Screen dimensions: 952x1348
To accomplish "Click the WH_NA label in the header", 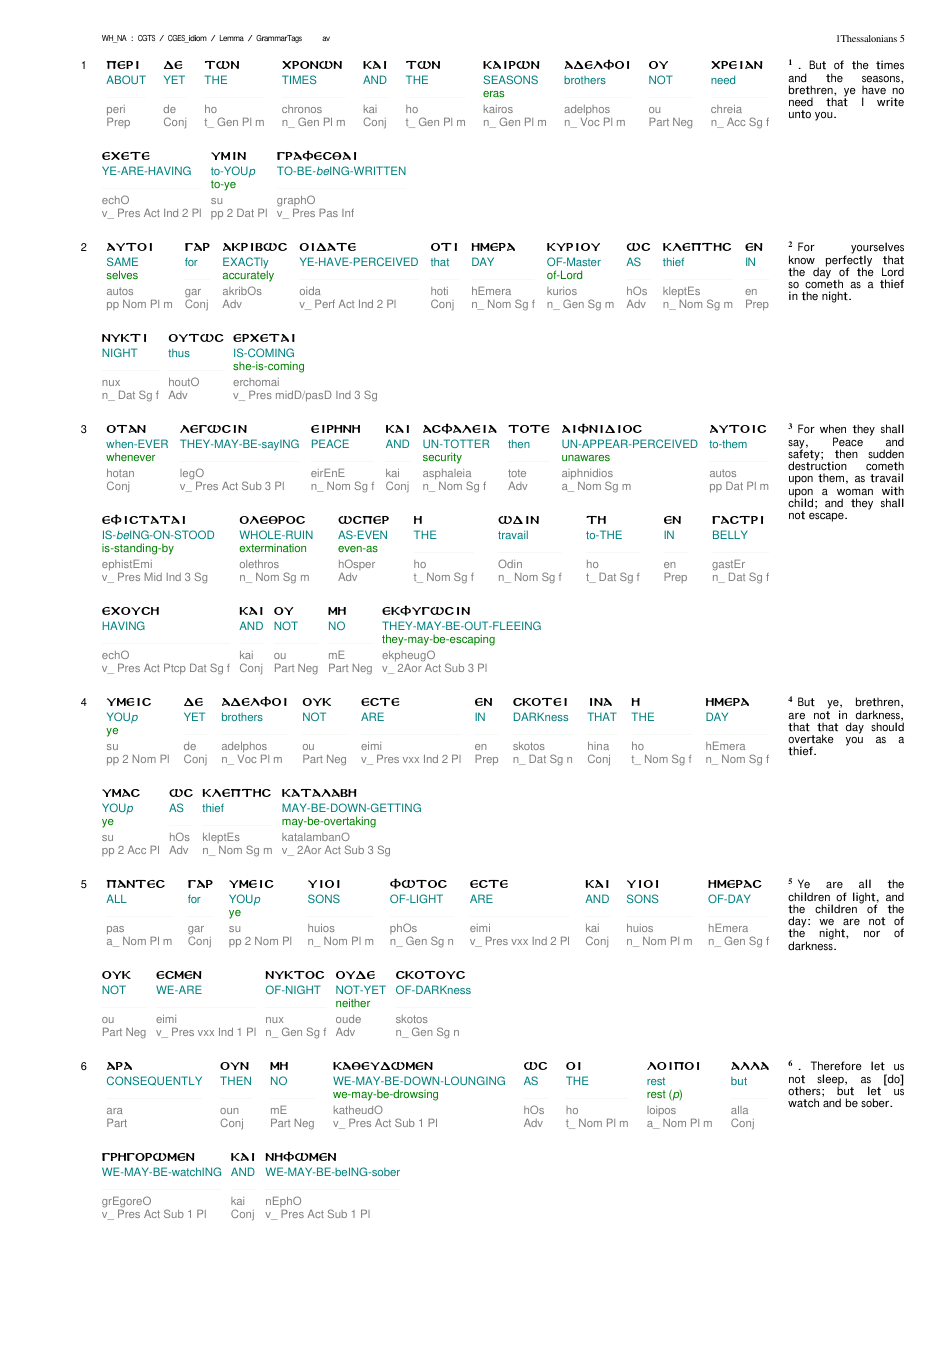I will pos(114,39).
